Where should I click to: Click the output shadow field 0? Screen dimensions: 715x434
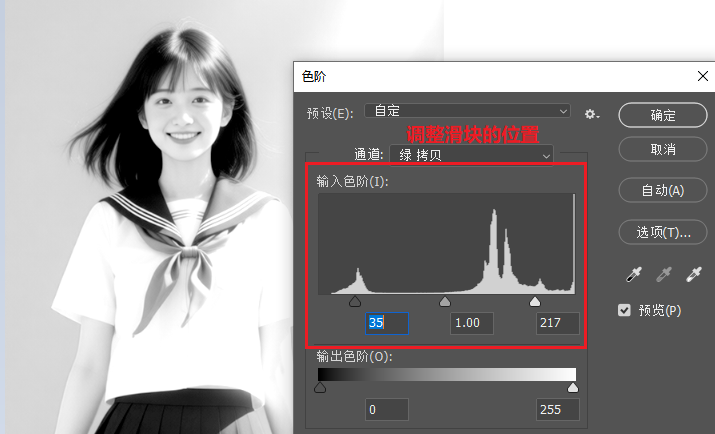point(387,409)
